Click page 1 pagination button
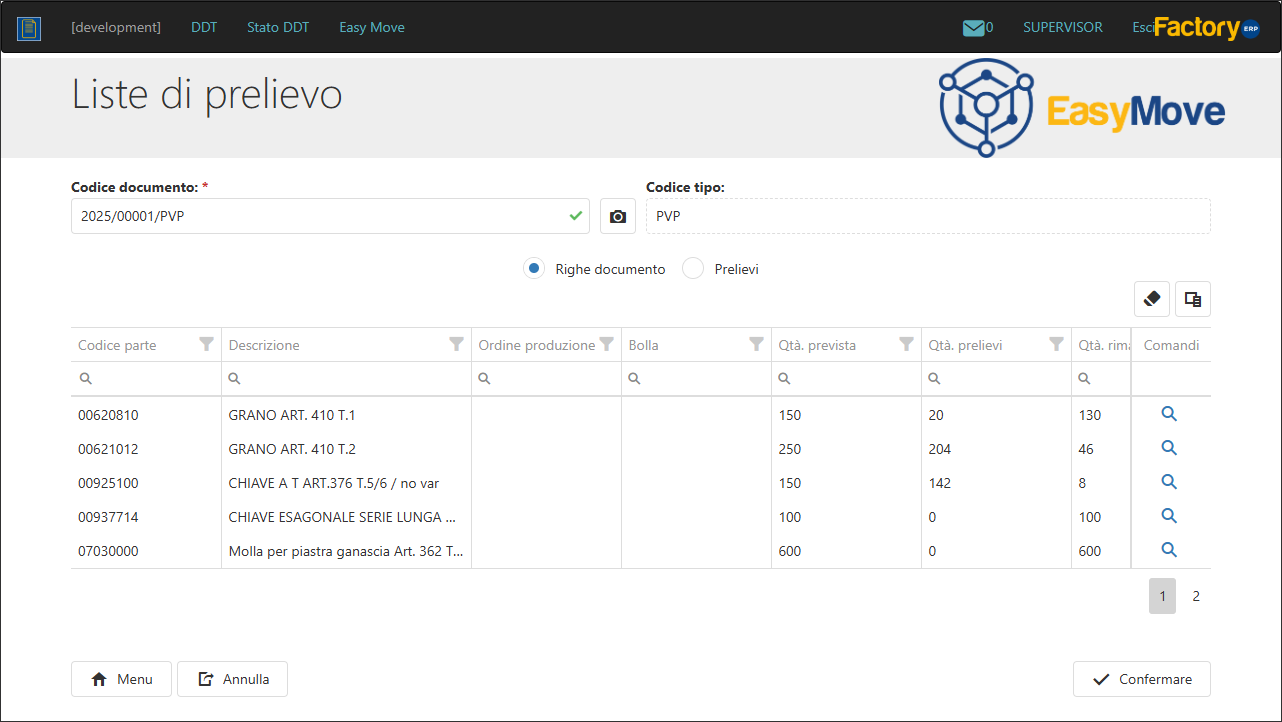 coord(1162,596)
